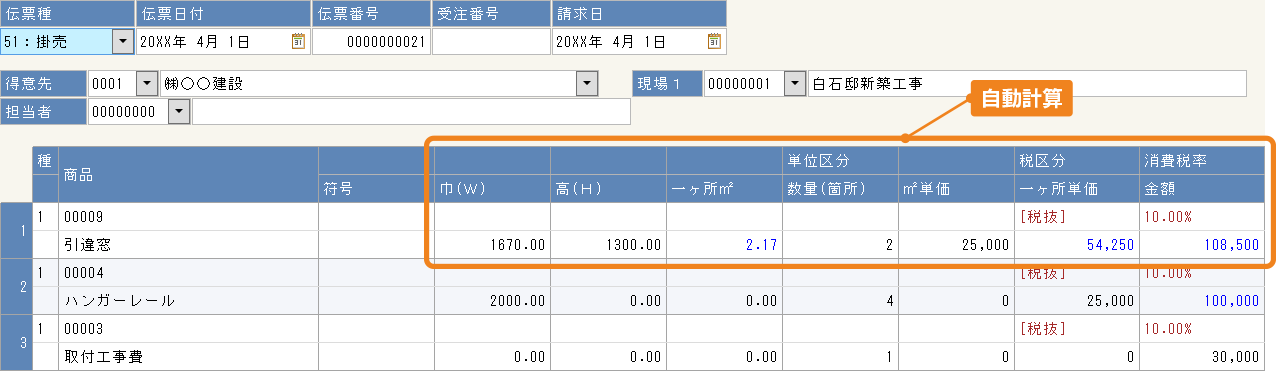Click amount cell 30,000

[x=1202, y=356]
